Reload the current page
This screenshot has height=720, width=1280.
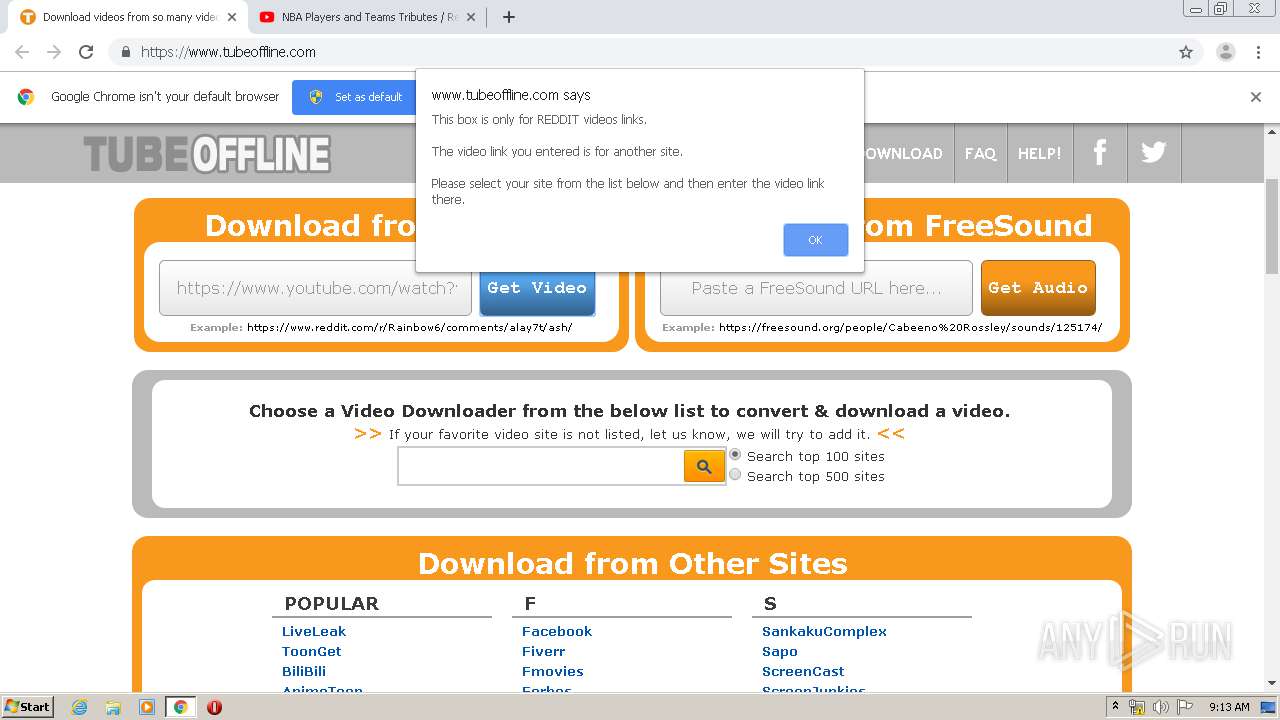tap(86, 52)
